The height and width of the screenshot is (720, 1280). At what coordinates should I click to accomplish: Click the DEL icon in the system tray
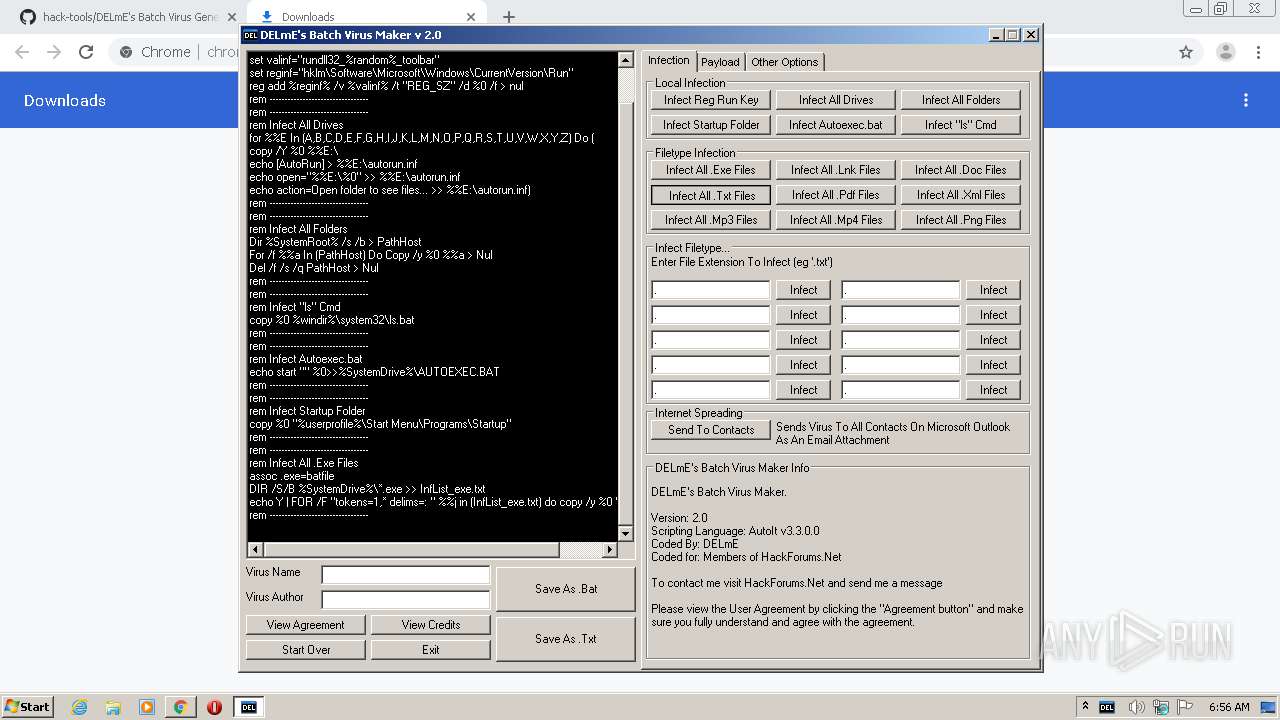pyautogui.click(x=1107, y=707)
